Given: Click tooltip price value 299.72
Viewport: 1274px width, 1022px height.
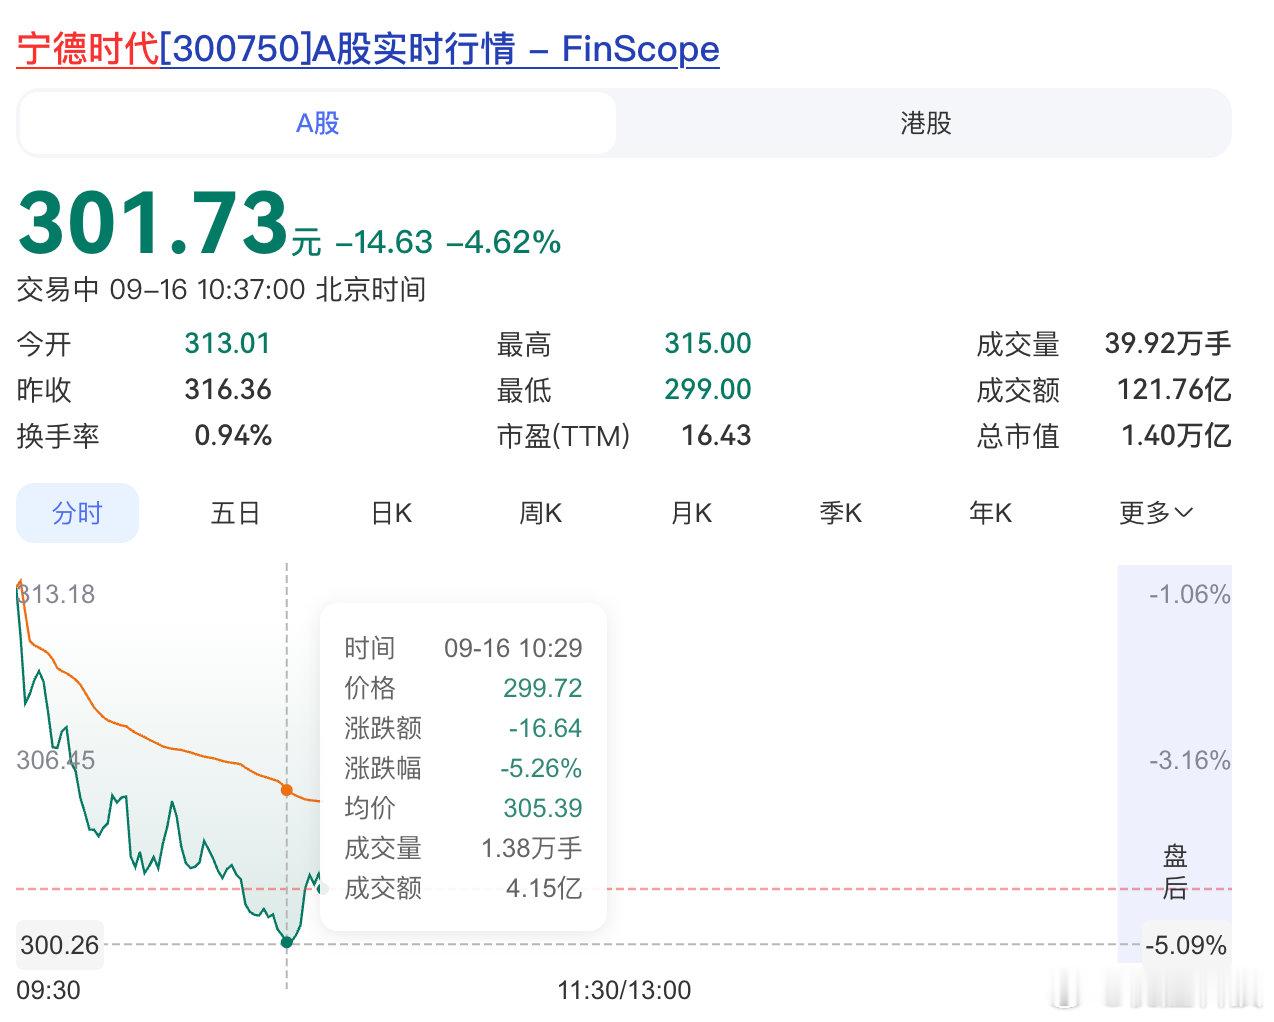Looking at the screenshot, I should (542, 688).
